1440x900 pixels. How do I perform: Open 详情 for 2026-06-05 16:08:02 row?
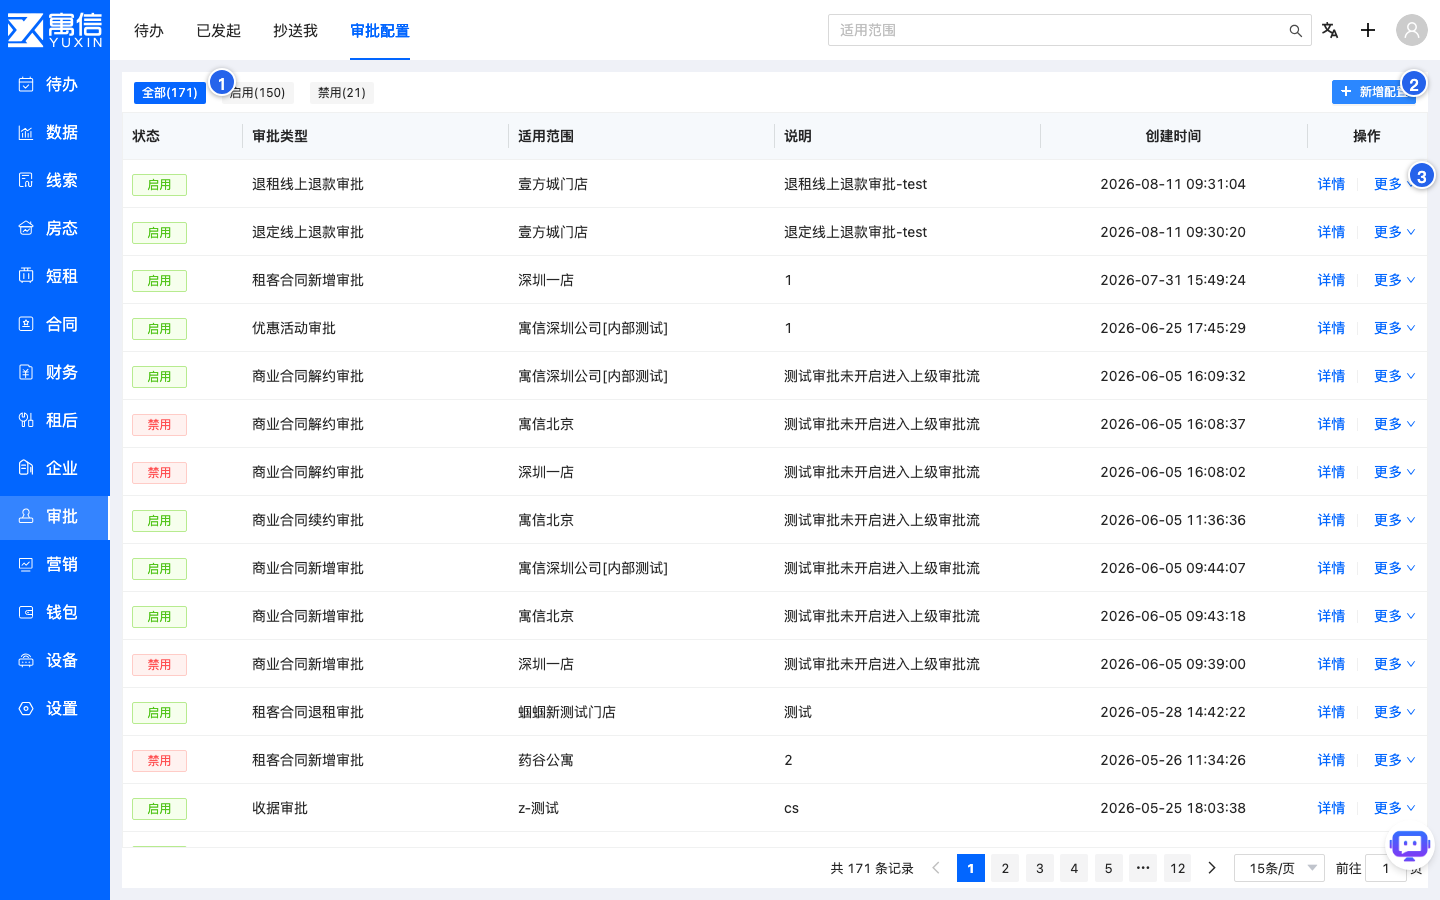[1331, 472]
